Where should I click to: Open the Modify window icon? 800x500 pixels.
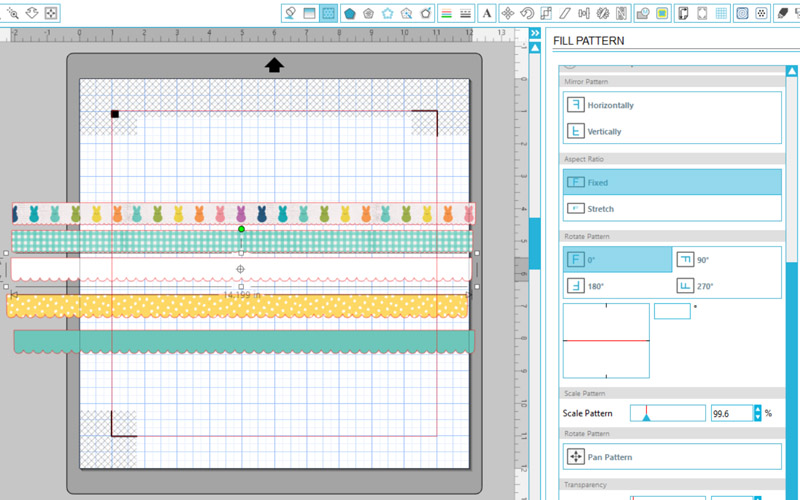point(643,13)
